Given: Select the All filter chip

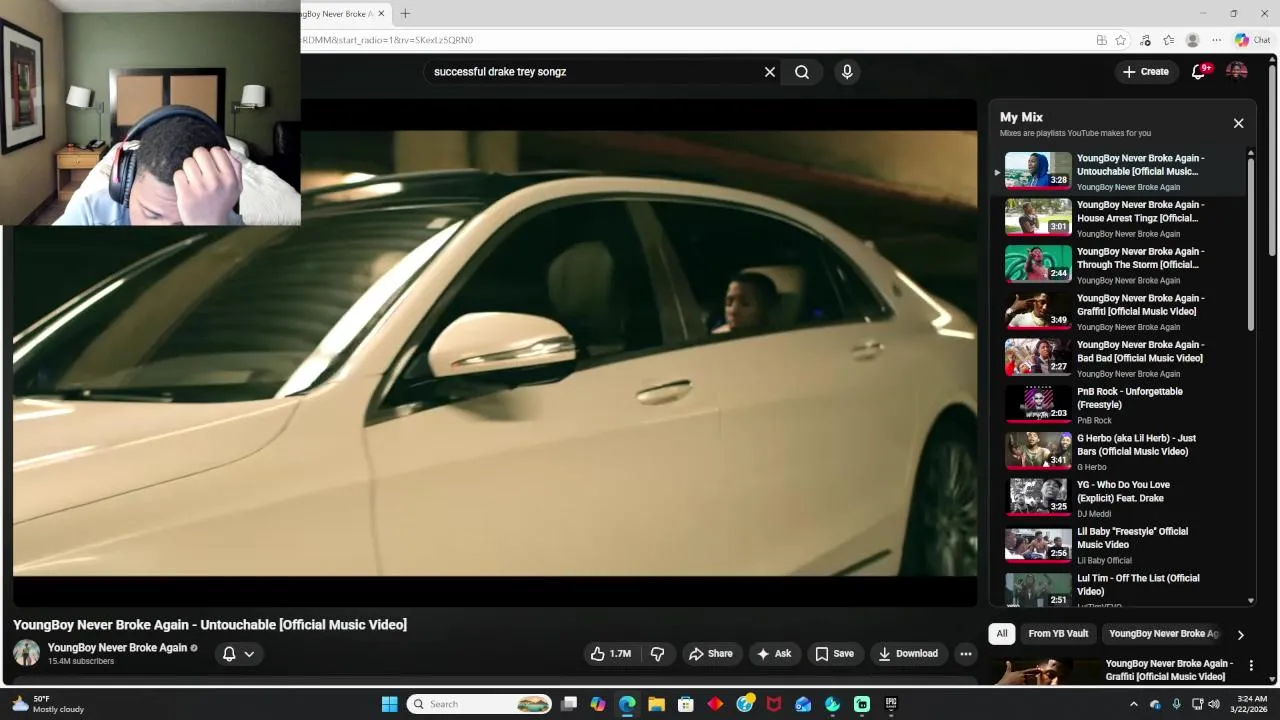Looking at the screenshot, I should [x=1001, y=634].
